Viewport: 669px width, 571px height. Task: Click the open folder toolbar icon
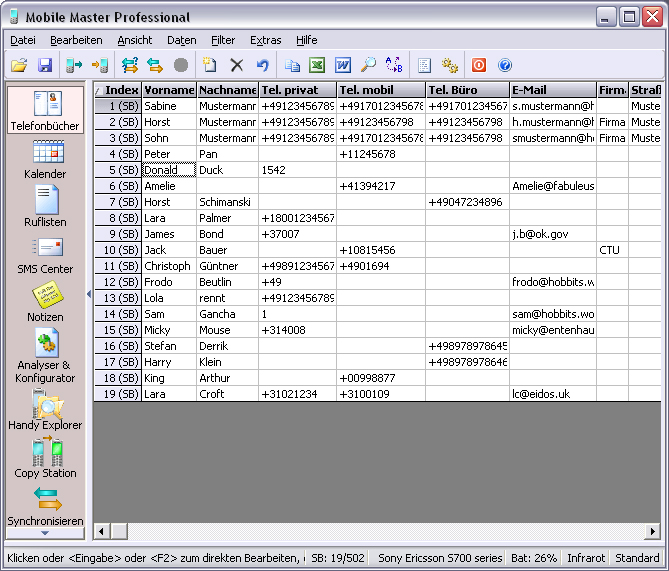click(x=18, y=65)
